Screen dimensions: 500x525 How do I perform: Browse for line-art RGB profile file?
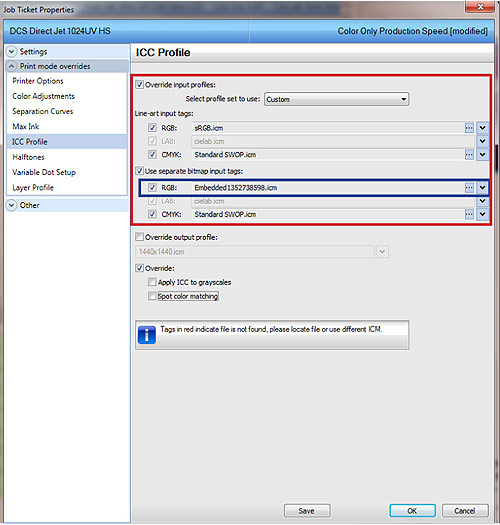tap(469, 128)
